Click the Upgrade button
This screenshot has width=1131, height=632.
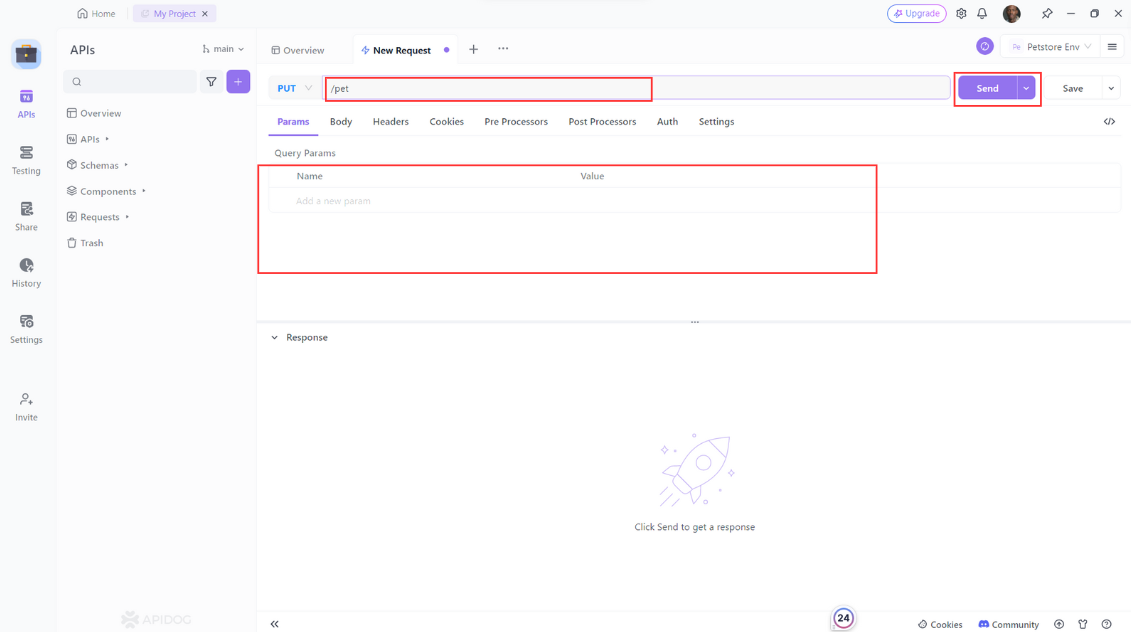[916, 14]
